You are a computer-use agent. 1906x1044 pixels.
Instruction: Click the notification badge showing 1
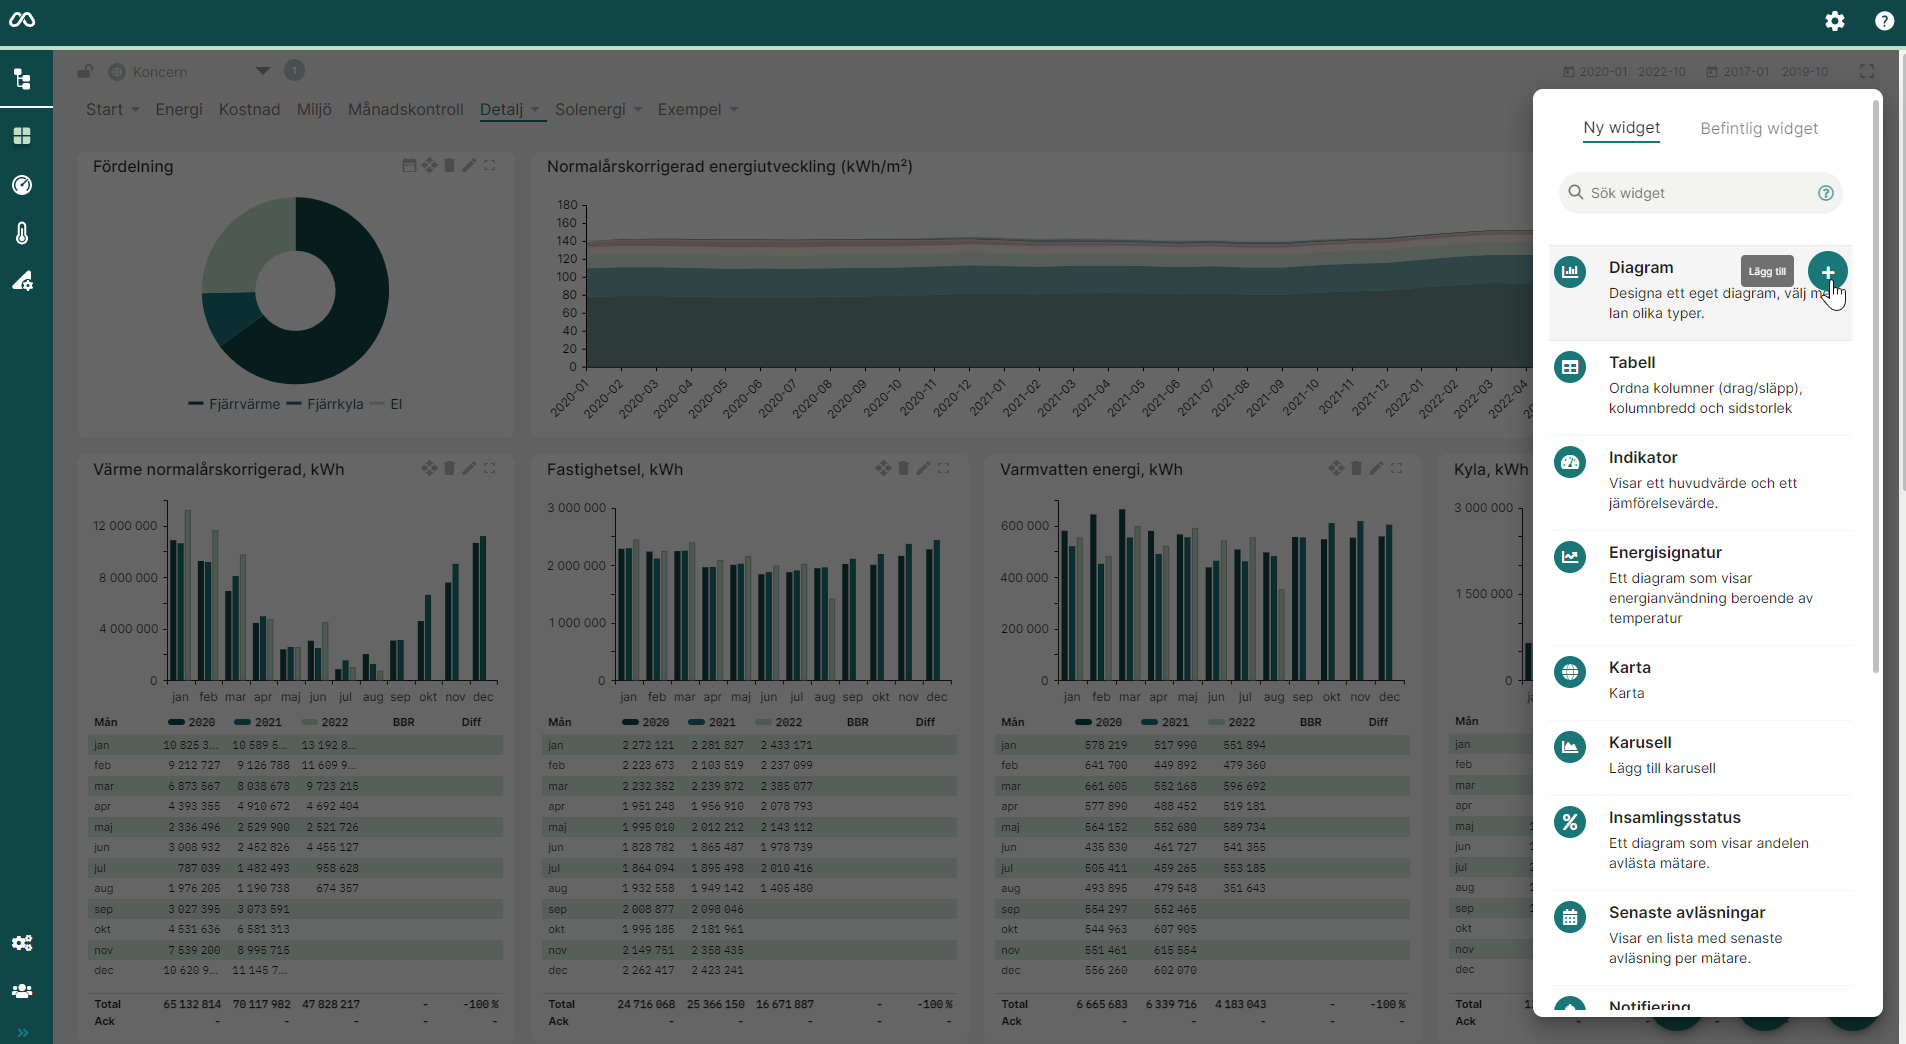(x=294, y=70)
